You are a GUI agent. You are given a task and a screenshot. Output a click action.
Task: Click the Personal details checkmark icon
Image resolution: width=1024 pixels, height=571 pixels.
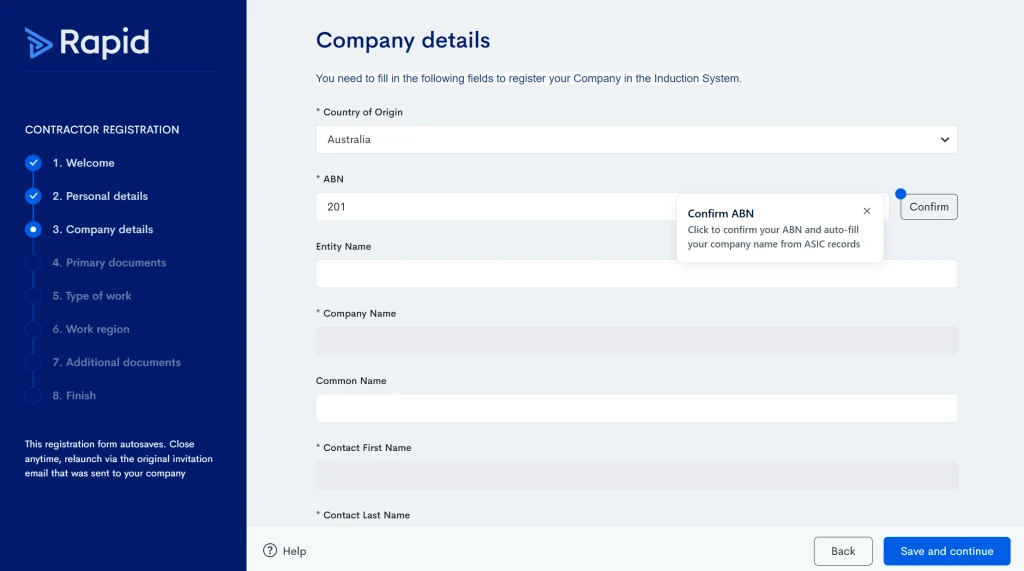coord(33,196)
